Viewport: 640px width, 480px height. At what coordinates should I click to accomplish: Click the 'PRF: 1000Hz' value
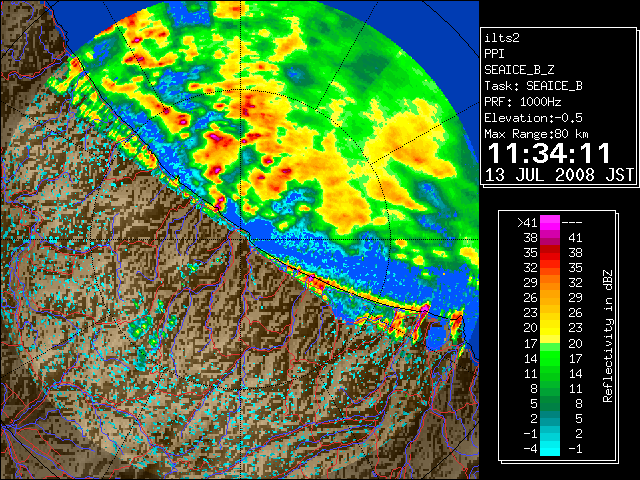(x=523, y=102)
